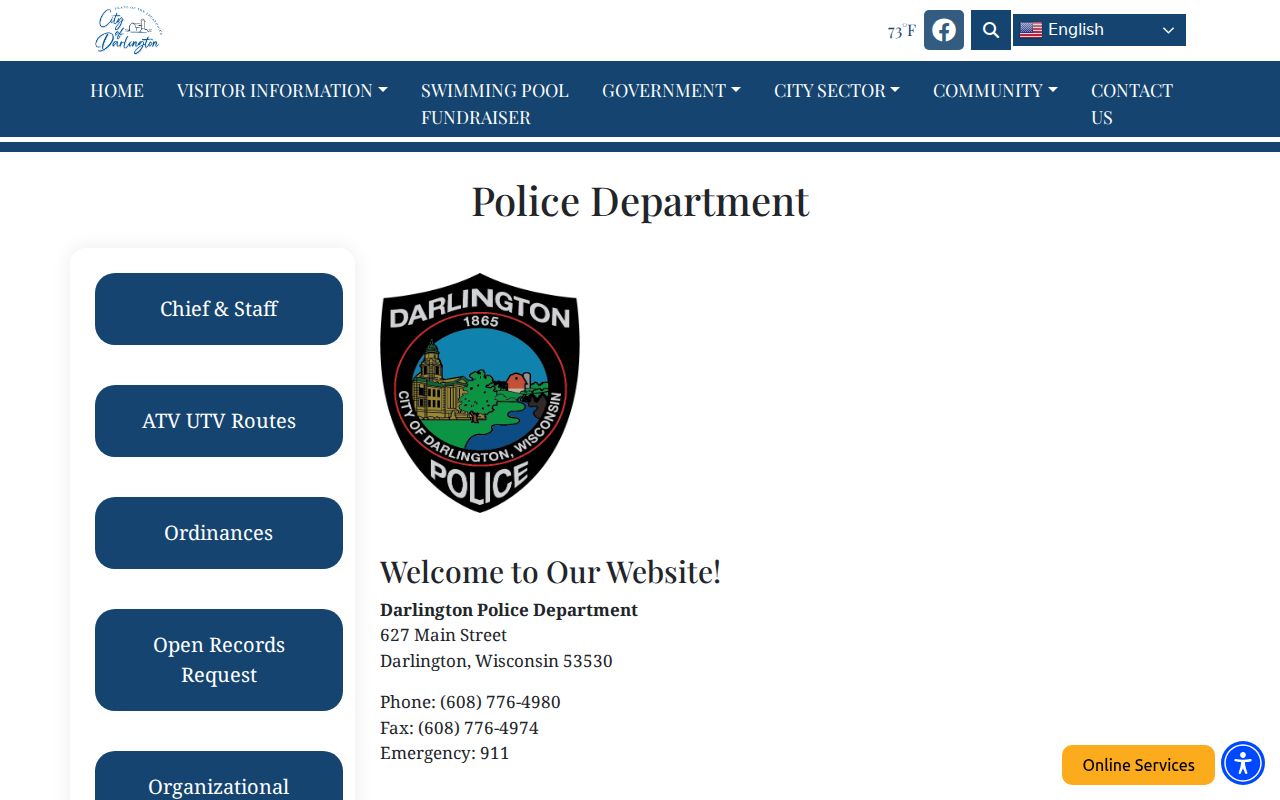This screenshot has width=1280, height=800.
Task: Expand the Visitor Information menu
Action: click(282, 90)
